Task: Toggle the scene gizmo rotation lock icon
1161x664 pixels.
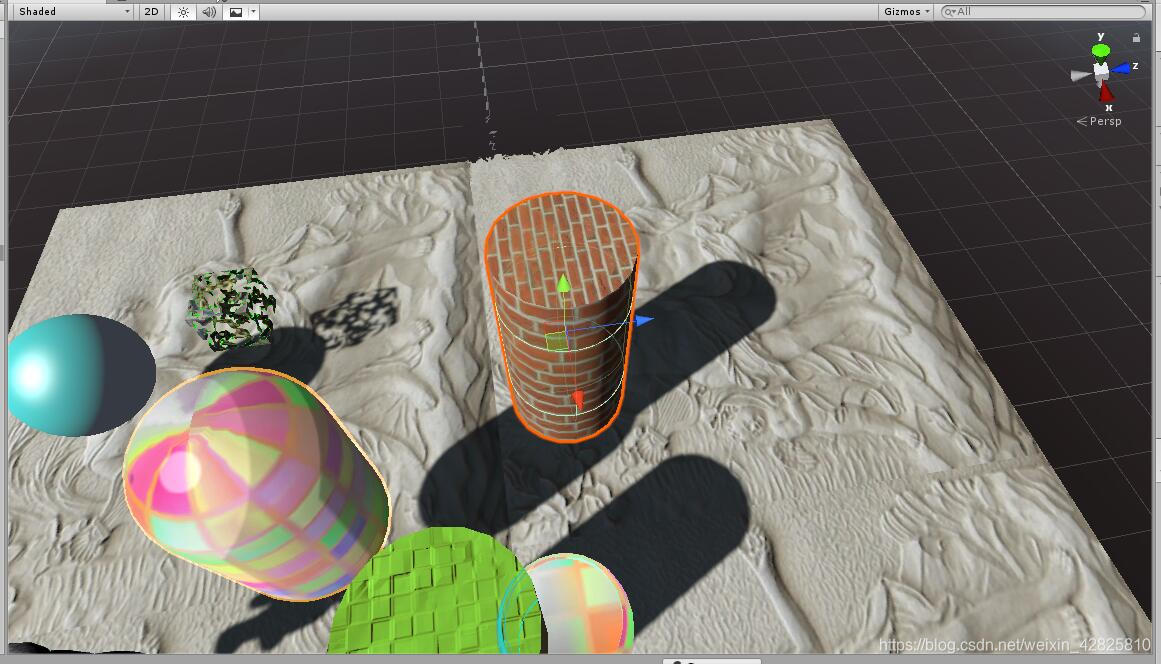Action: [1136, 38]
